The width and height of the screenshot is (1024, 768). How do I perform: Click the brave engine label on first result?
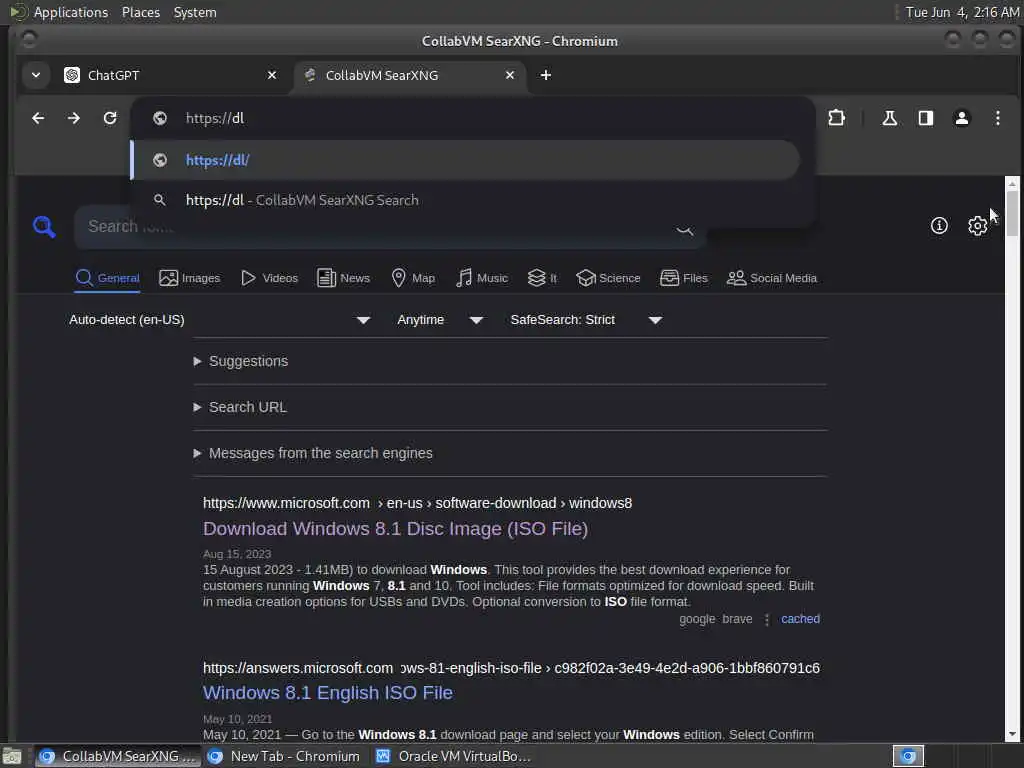pyautogui.click(x=737, y=619)
